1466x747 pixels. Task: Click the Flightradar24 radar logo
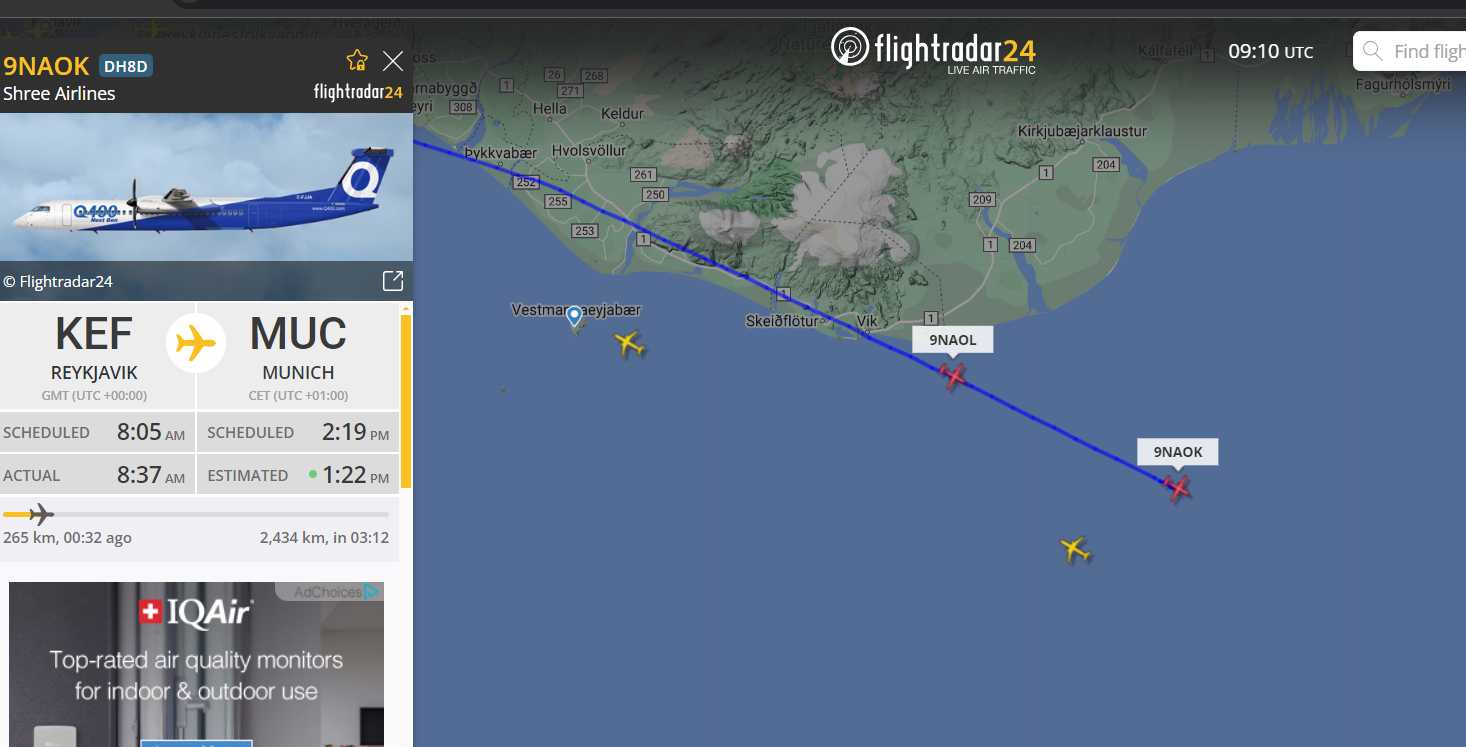[x=850, y=47]
